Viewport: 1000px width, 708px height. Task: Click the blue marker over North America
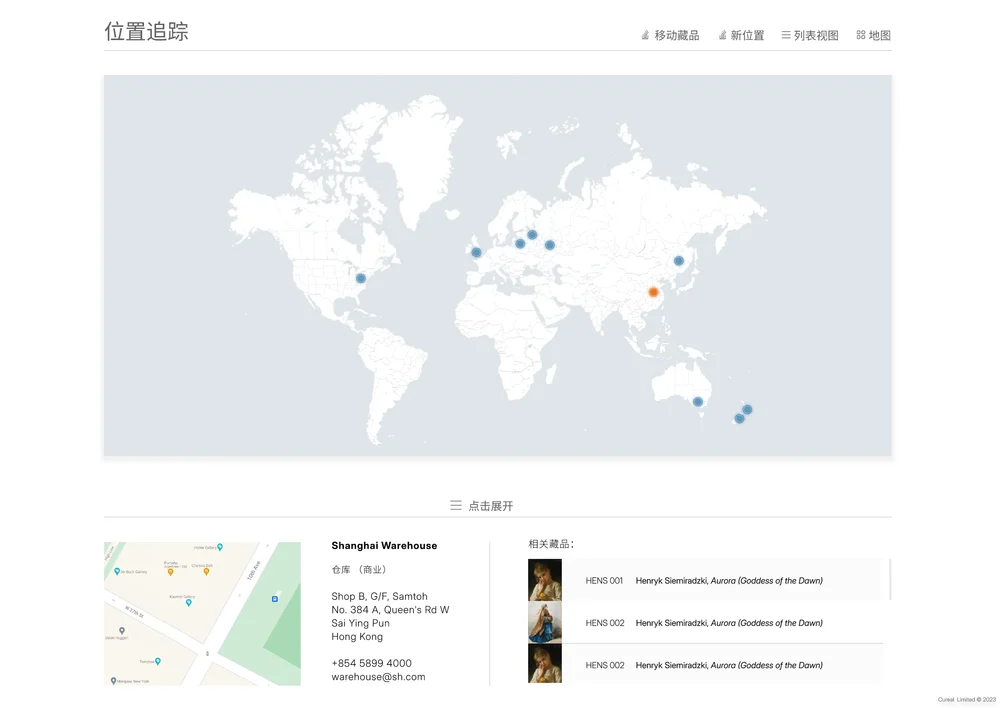pos(361,279)
